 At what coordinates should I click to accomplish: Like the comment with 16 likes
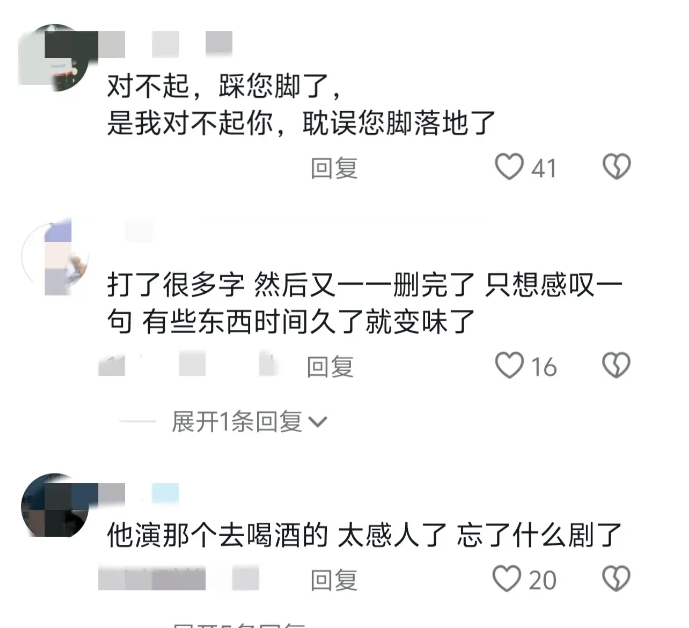click(509, 365)
